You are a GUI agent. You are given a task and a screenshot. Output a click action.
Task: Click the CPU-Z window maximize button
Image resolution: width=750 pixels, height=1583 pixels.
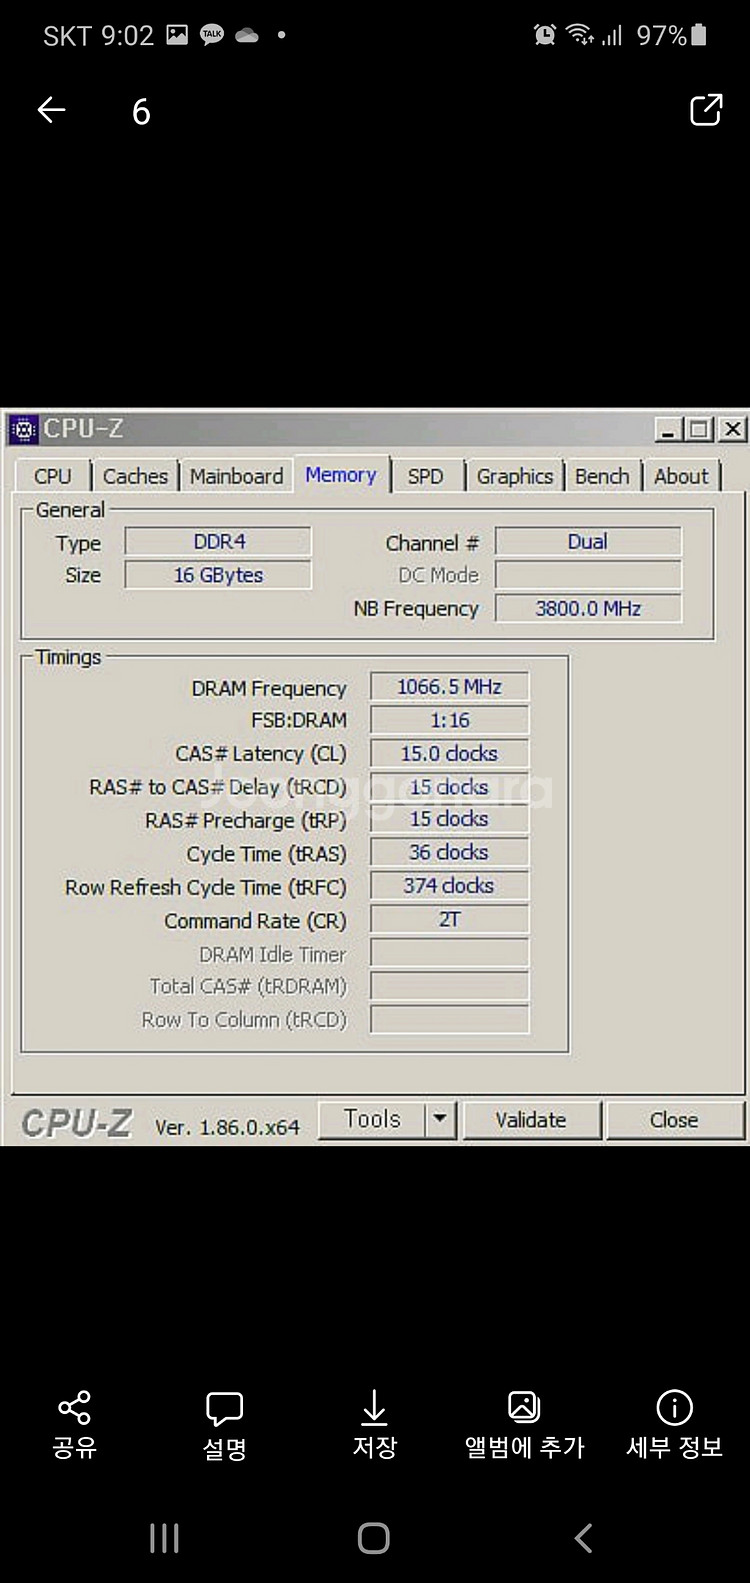point(700,430)
